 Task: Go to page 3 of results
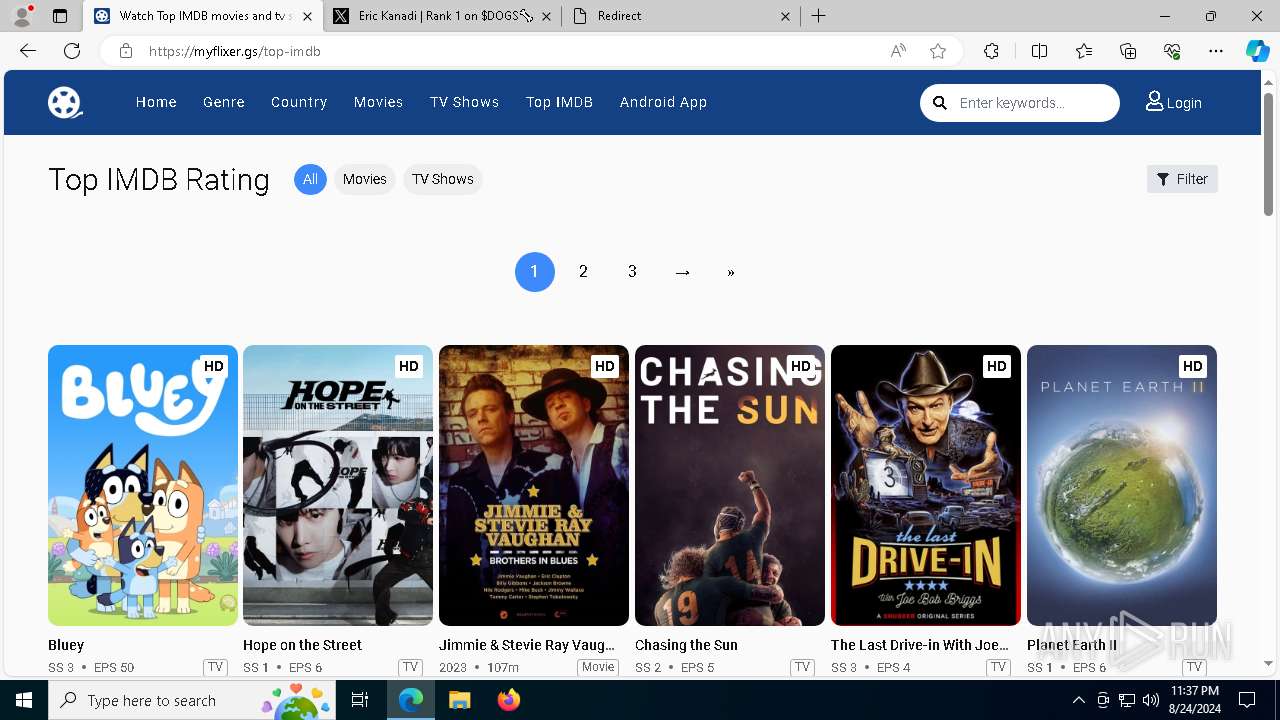click(x=632, y=272)
